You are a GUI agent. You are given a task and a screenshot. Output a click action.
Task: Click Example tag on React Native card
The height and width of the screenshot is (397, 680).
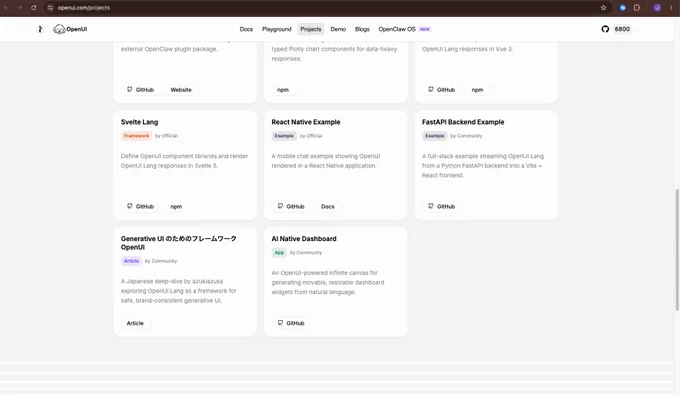pos(284,136)
